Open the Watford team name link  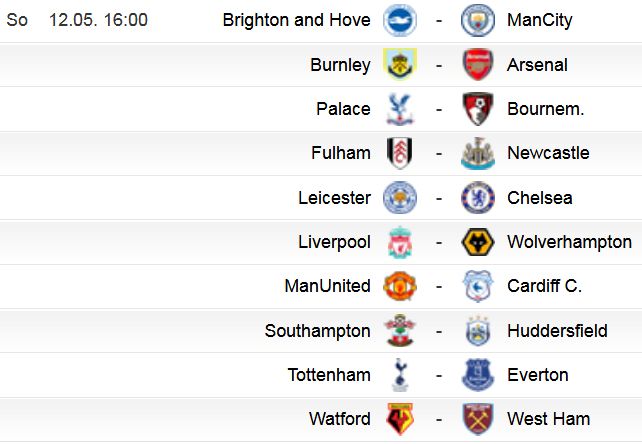pos(340,419)
